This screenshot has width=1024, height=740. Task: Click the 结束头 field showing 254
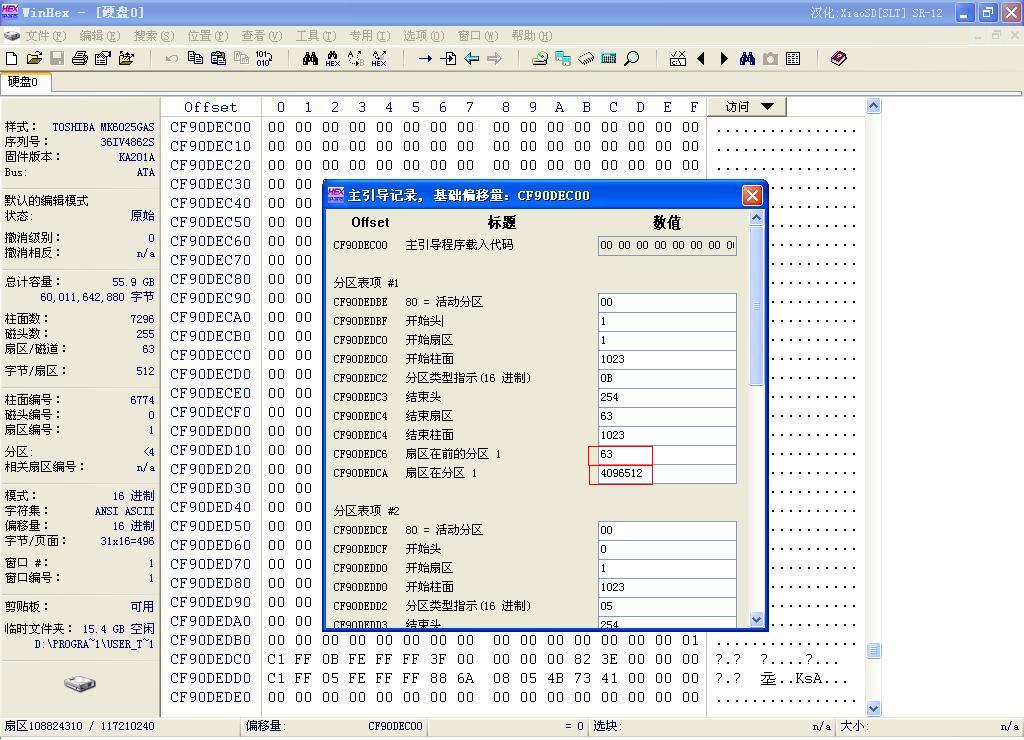(667, 397)
